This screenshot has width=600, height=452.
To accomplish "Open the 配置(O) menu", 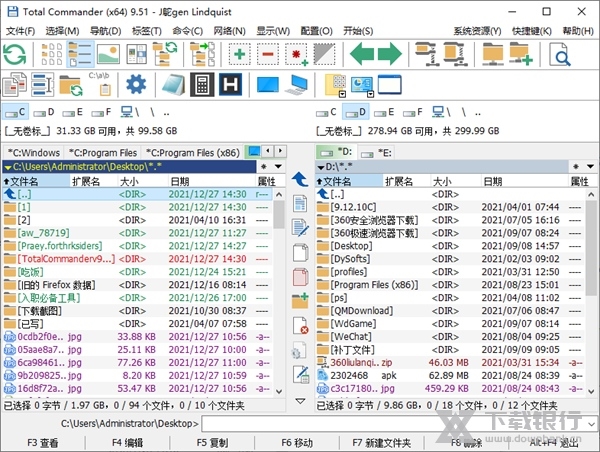I will click(x=316, y=31).
